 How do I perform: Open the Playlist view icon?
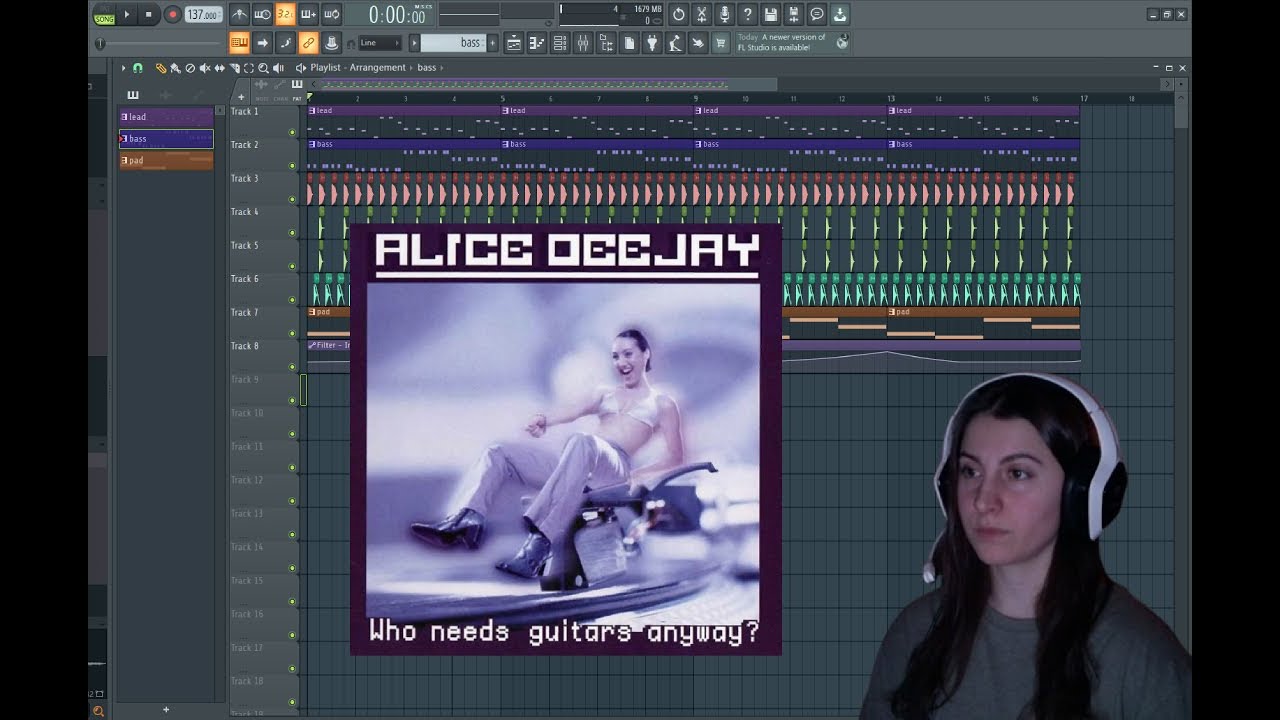(x=514, y=43)
